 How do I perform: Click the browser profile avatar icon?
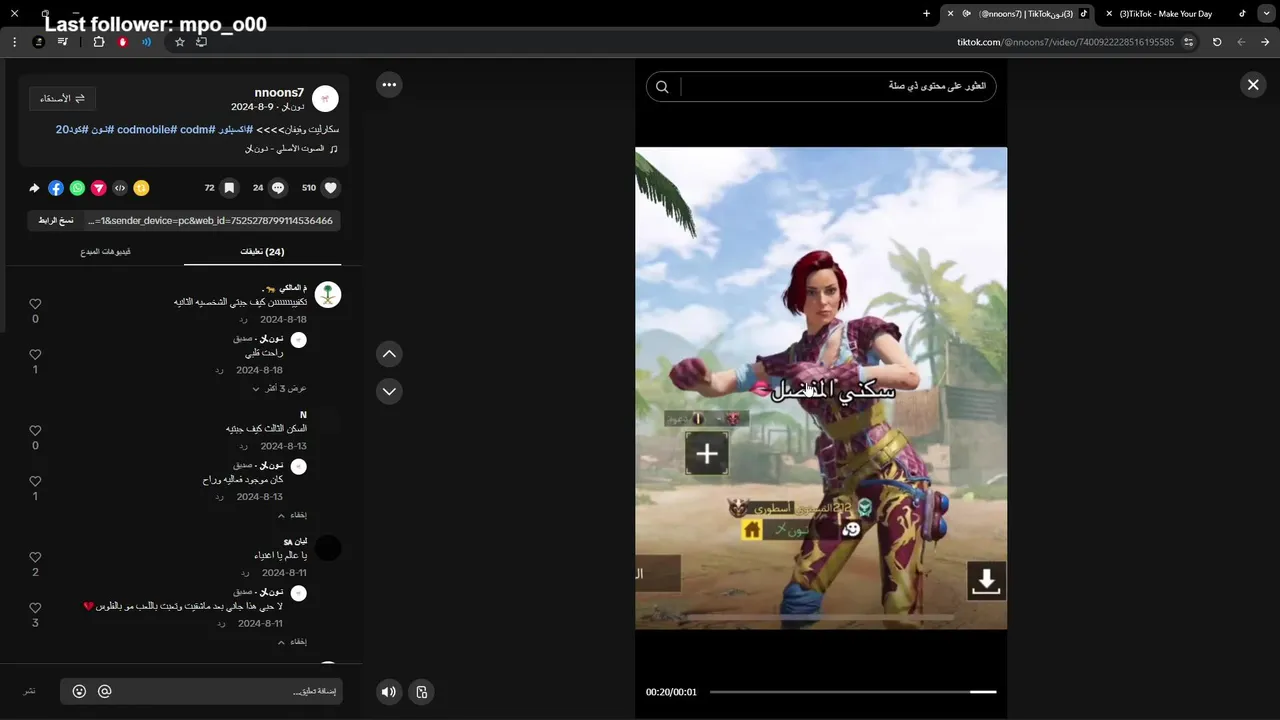pos(38,42)
